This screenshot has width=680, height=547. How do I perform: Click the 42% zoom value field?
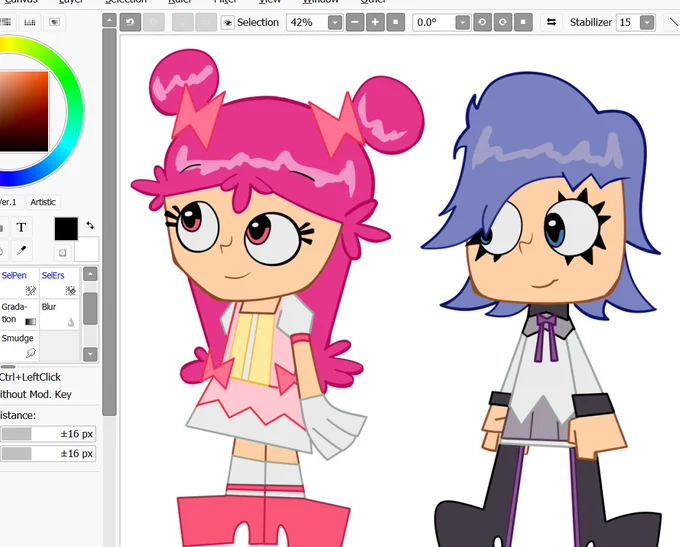point(307,23)
